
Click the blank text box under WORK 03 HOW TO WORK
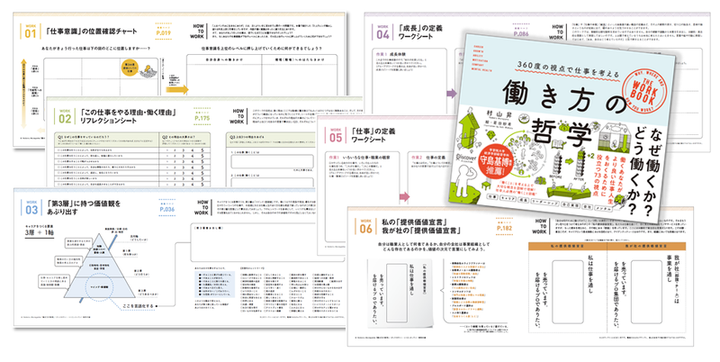[x=267, y=243]
